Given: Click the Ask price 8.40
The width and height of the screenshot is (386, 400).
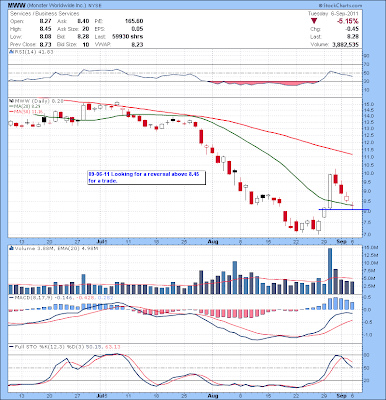Looking at the screenshot, I should (83, 21).
